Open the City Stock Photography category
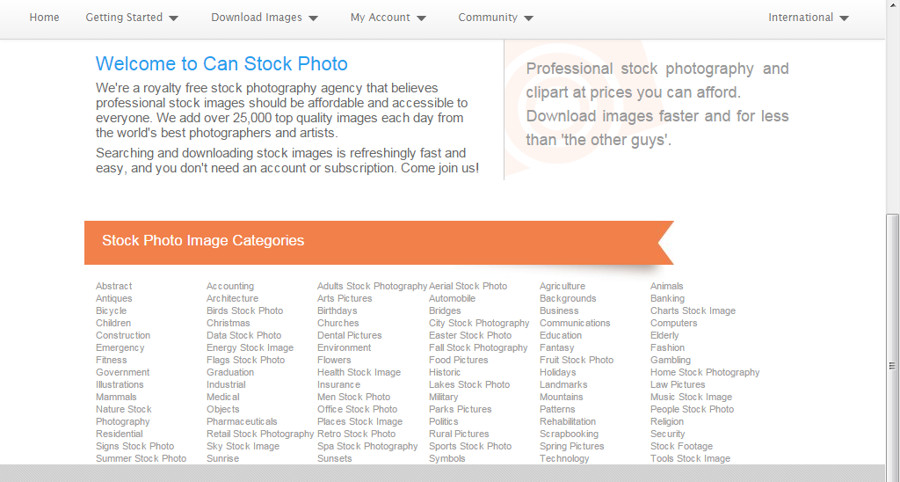The width and height of the screenshot is (900, 482). (479, 323)
